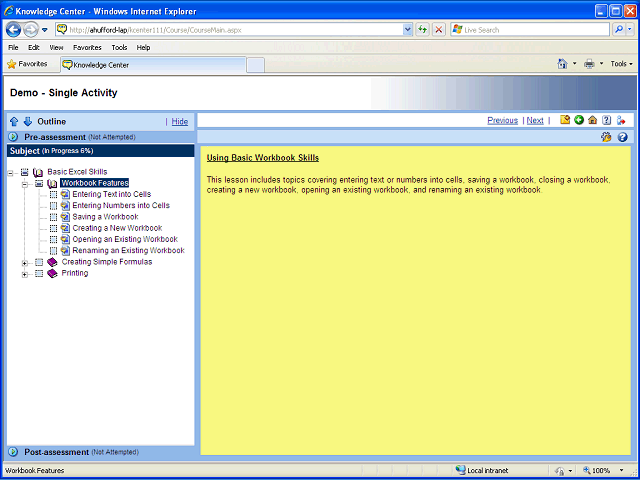Hide the Outline panel
This screenshot has height=480, width=640.
(180, 122)
